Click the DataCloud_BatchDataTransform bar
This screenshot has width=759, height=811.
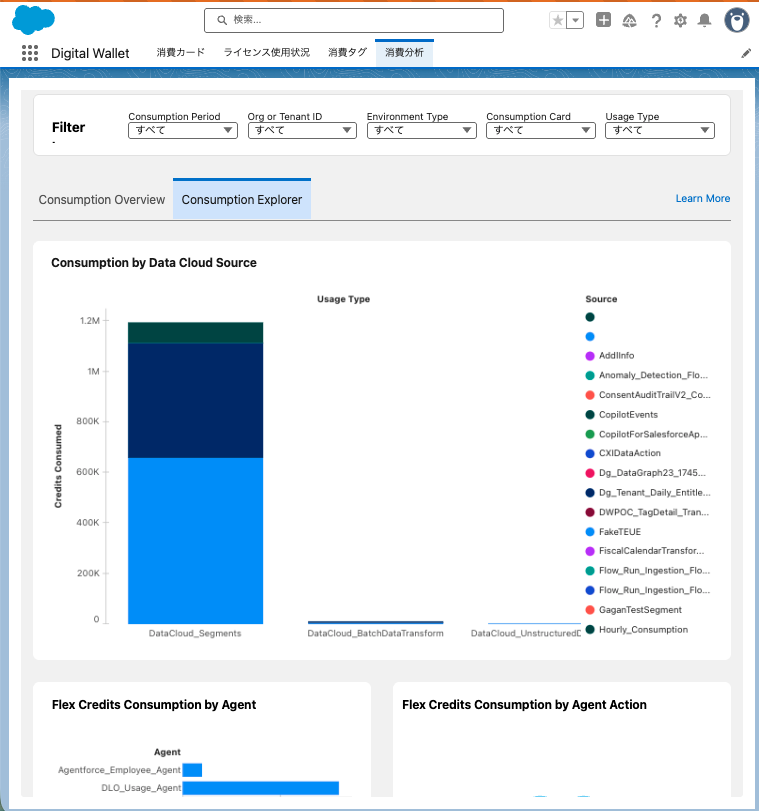376,622
